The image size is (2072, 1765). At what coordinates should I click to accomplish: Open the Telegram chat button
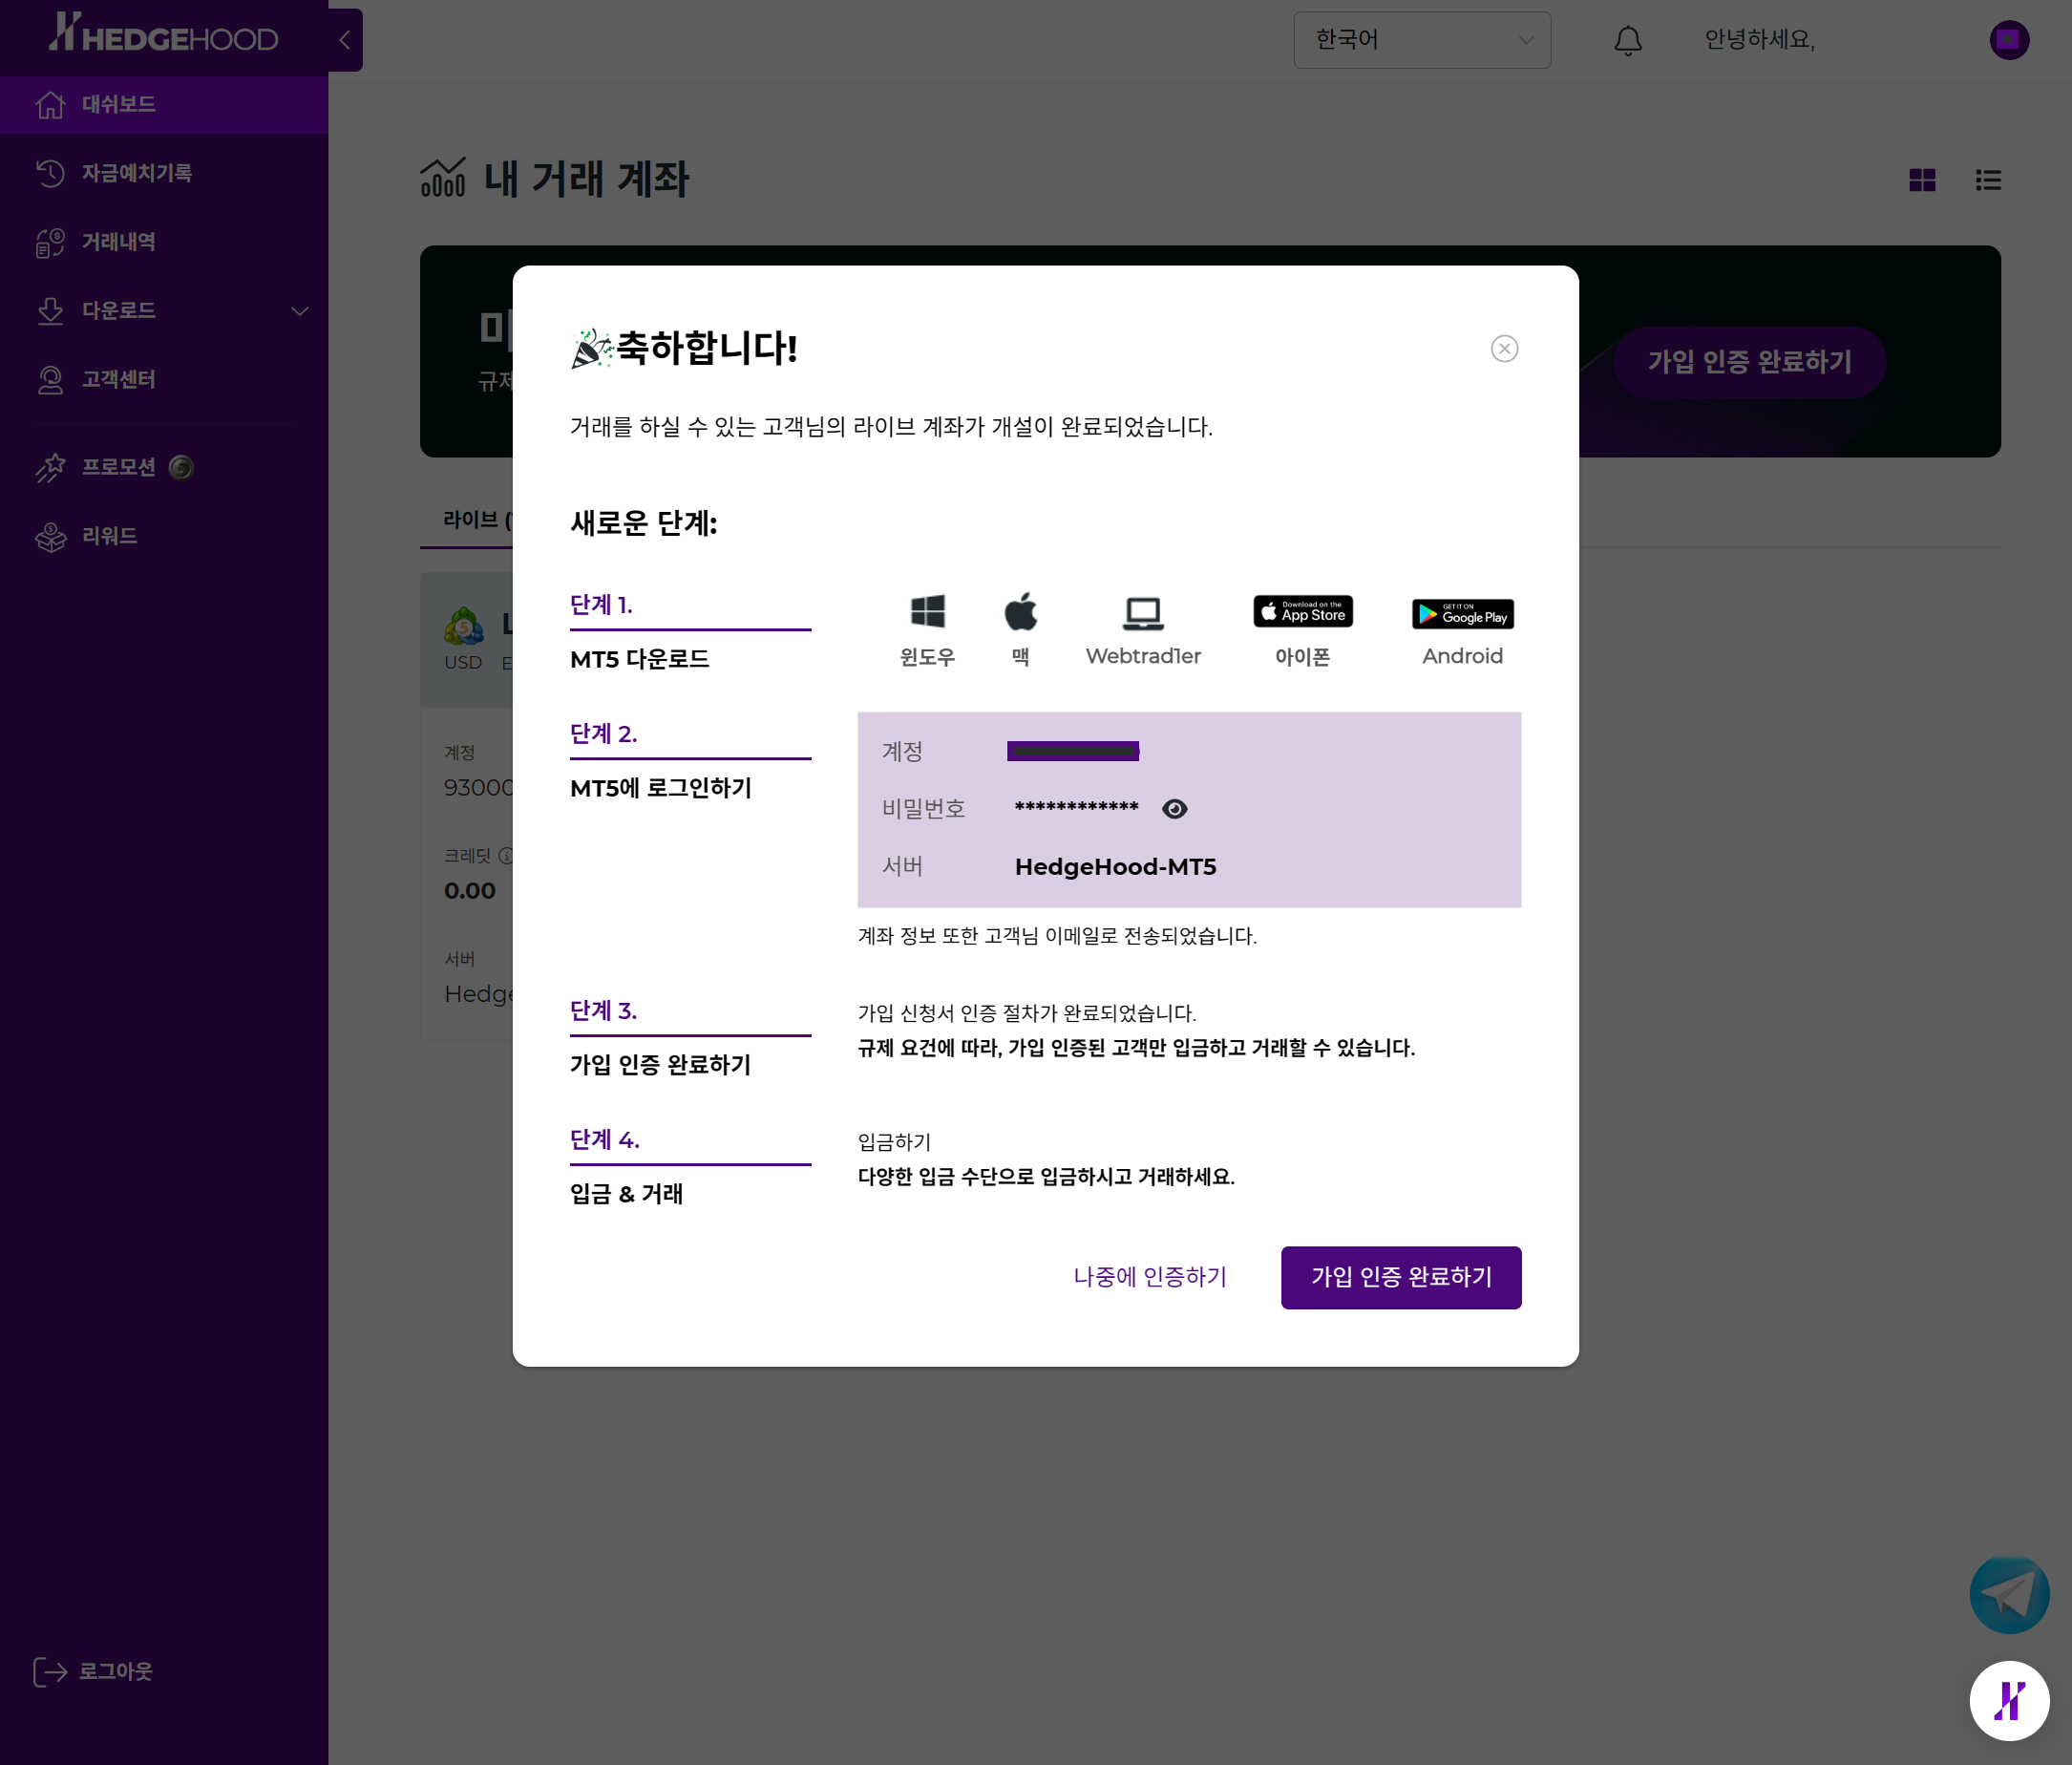click(x=2009, y=1594)
